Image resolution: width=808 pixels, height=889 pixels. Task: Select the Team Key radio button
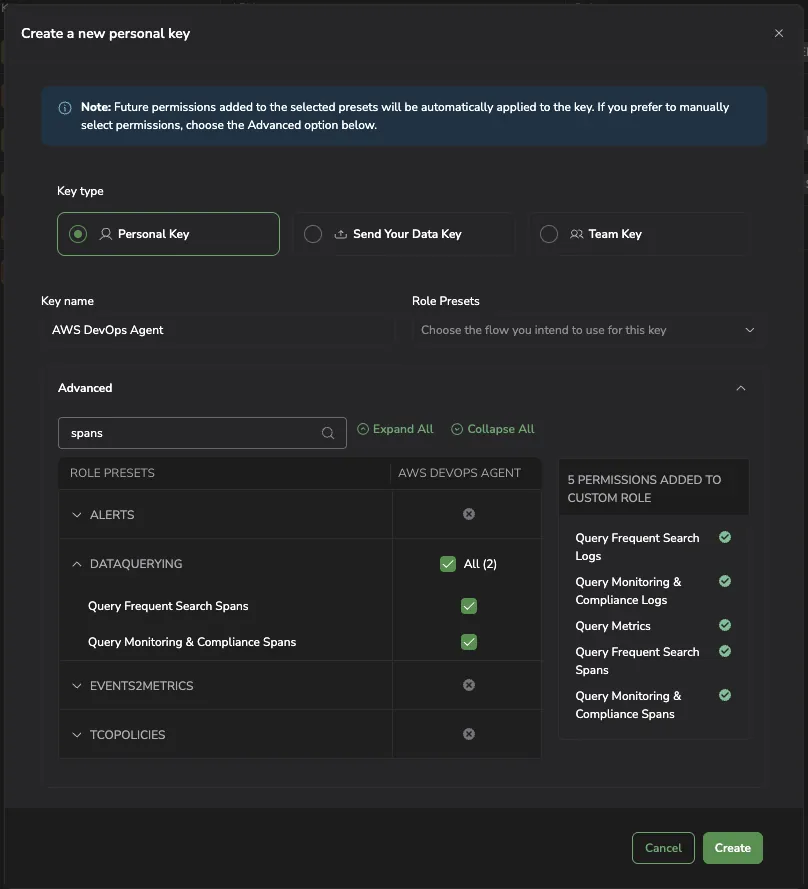pyautogui.click(x=549, y=234)
